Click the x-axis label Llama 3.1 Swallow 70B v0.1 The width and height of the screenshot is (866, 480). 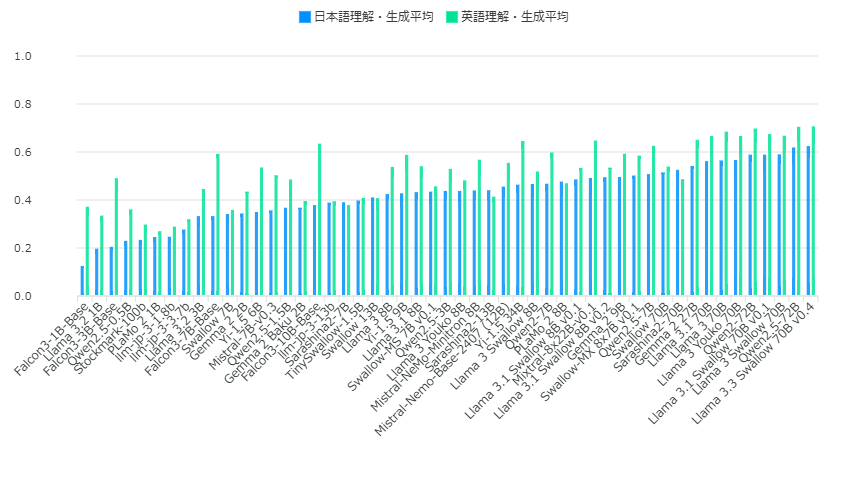709,362
